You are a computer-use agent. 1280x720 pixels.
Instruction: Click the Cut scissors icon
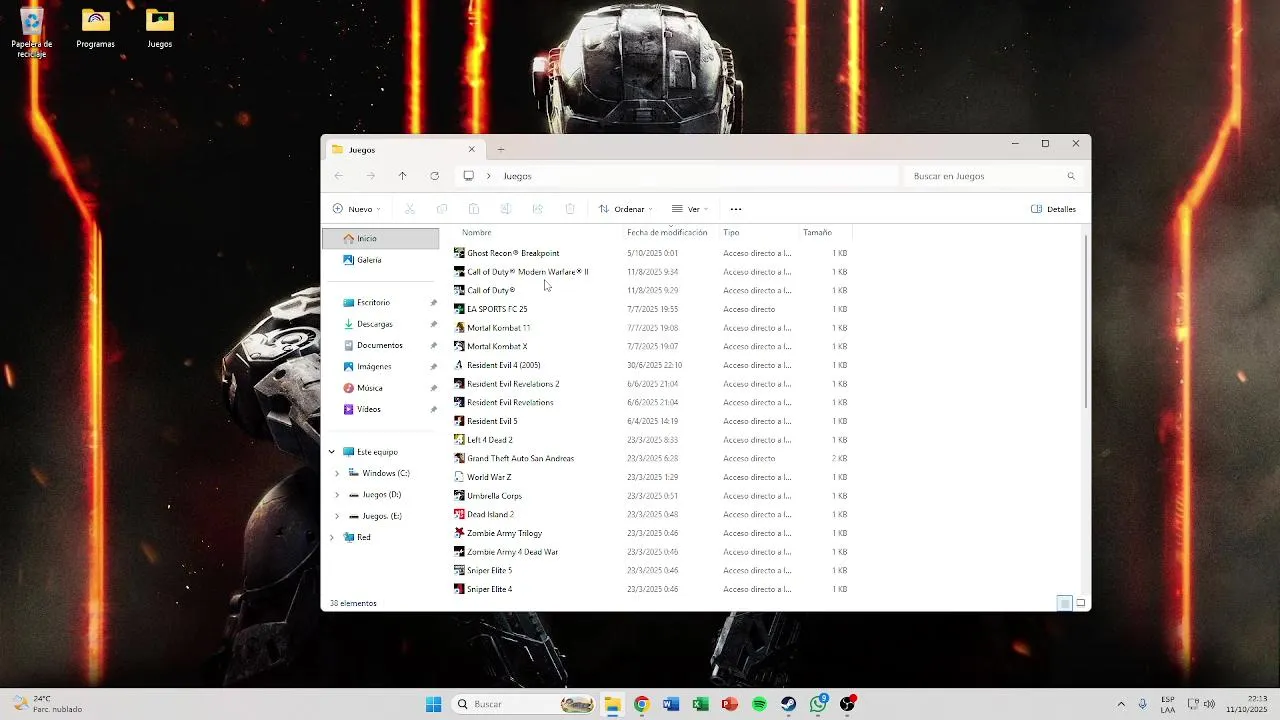pyautogui.click(x=410, y=209)
